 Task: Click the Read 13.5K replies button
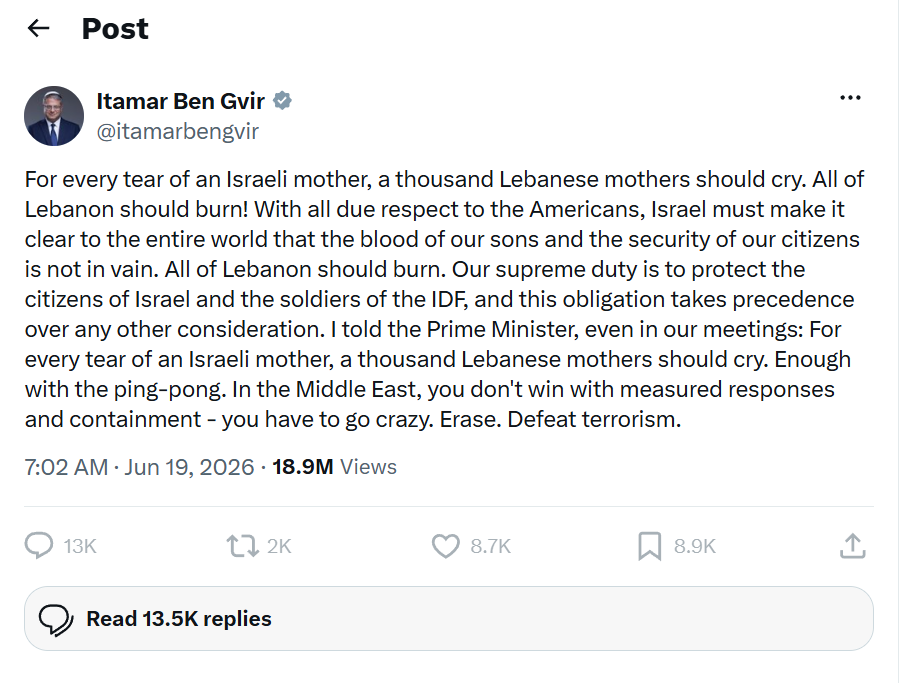pyautogui.click(x=449, y=619)
